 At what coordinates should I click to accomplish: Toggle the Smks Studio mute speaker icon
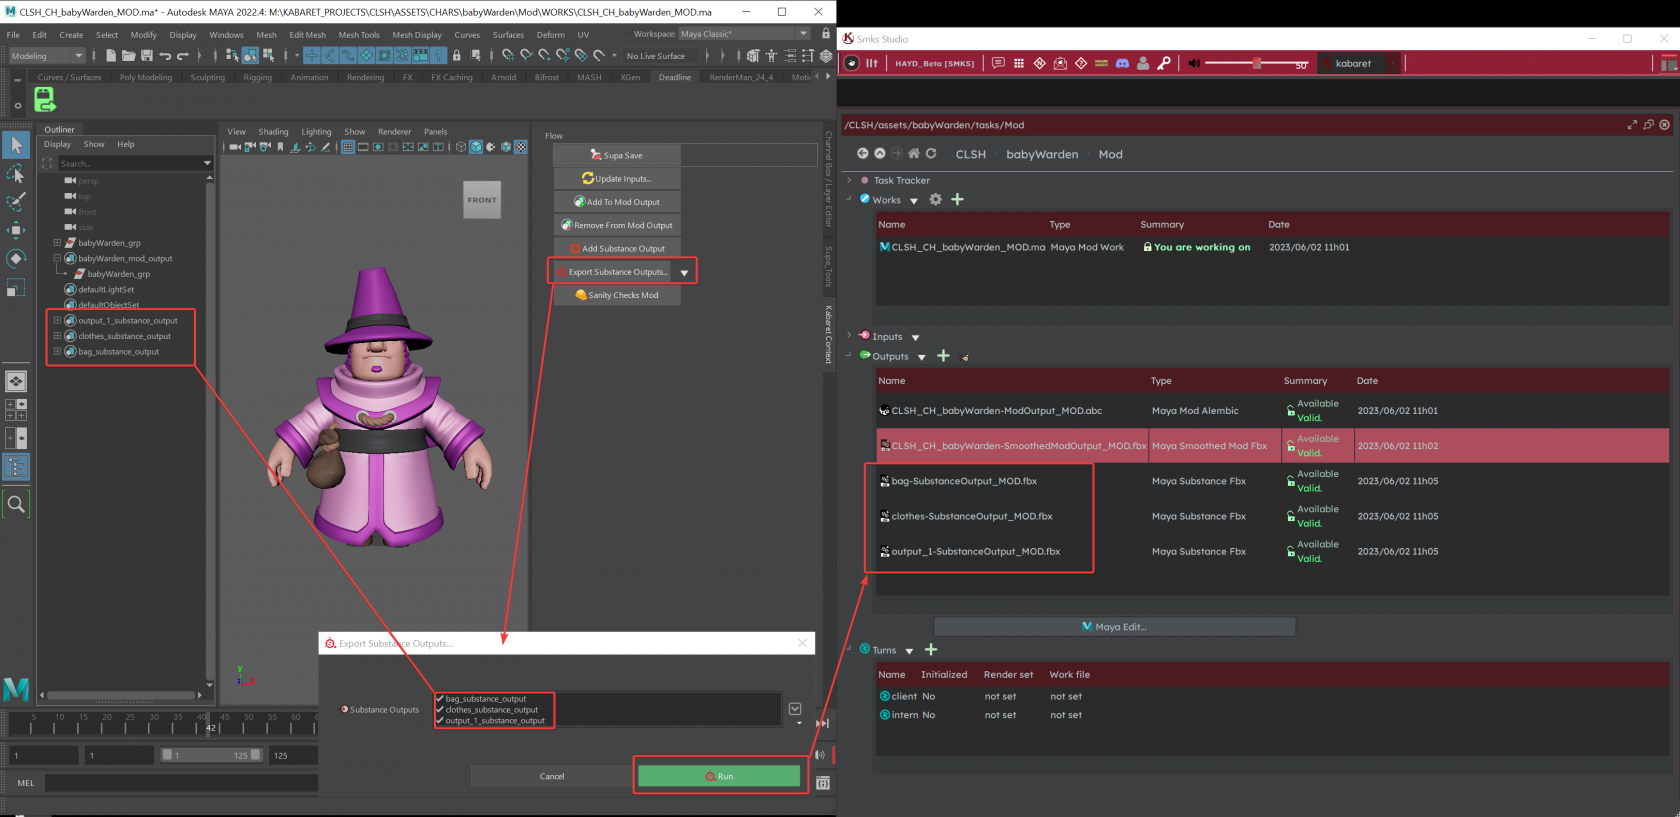[x=1194, y=63]
